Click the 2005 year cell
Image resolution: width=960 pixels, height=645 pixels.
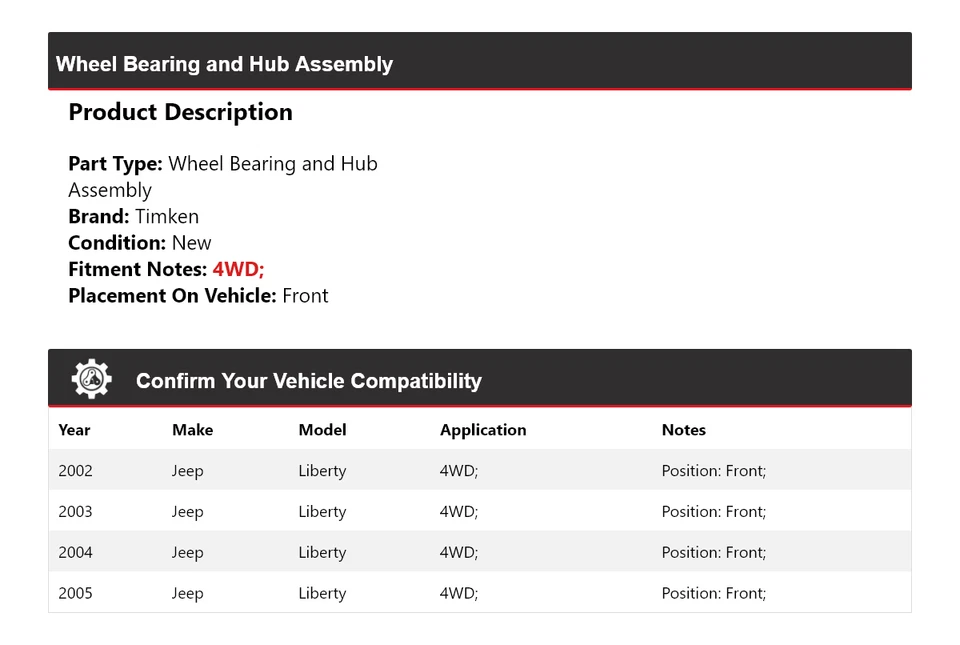(75, 592)
